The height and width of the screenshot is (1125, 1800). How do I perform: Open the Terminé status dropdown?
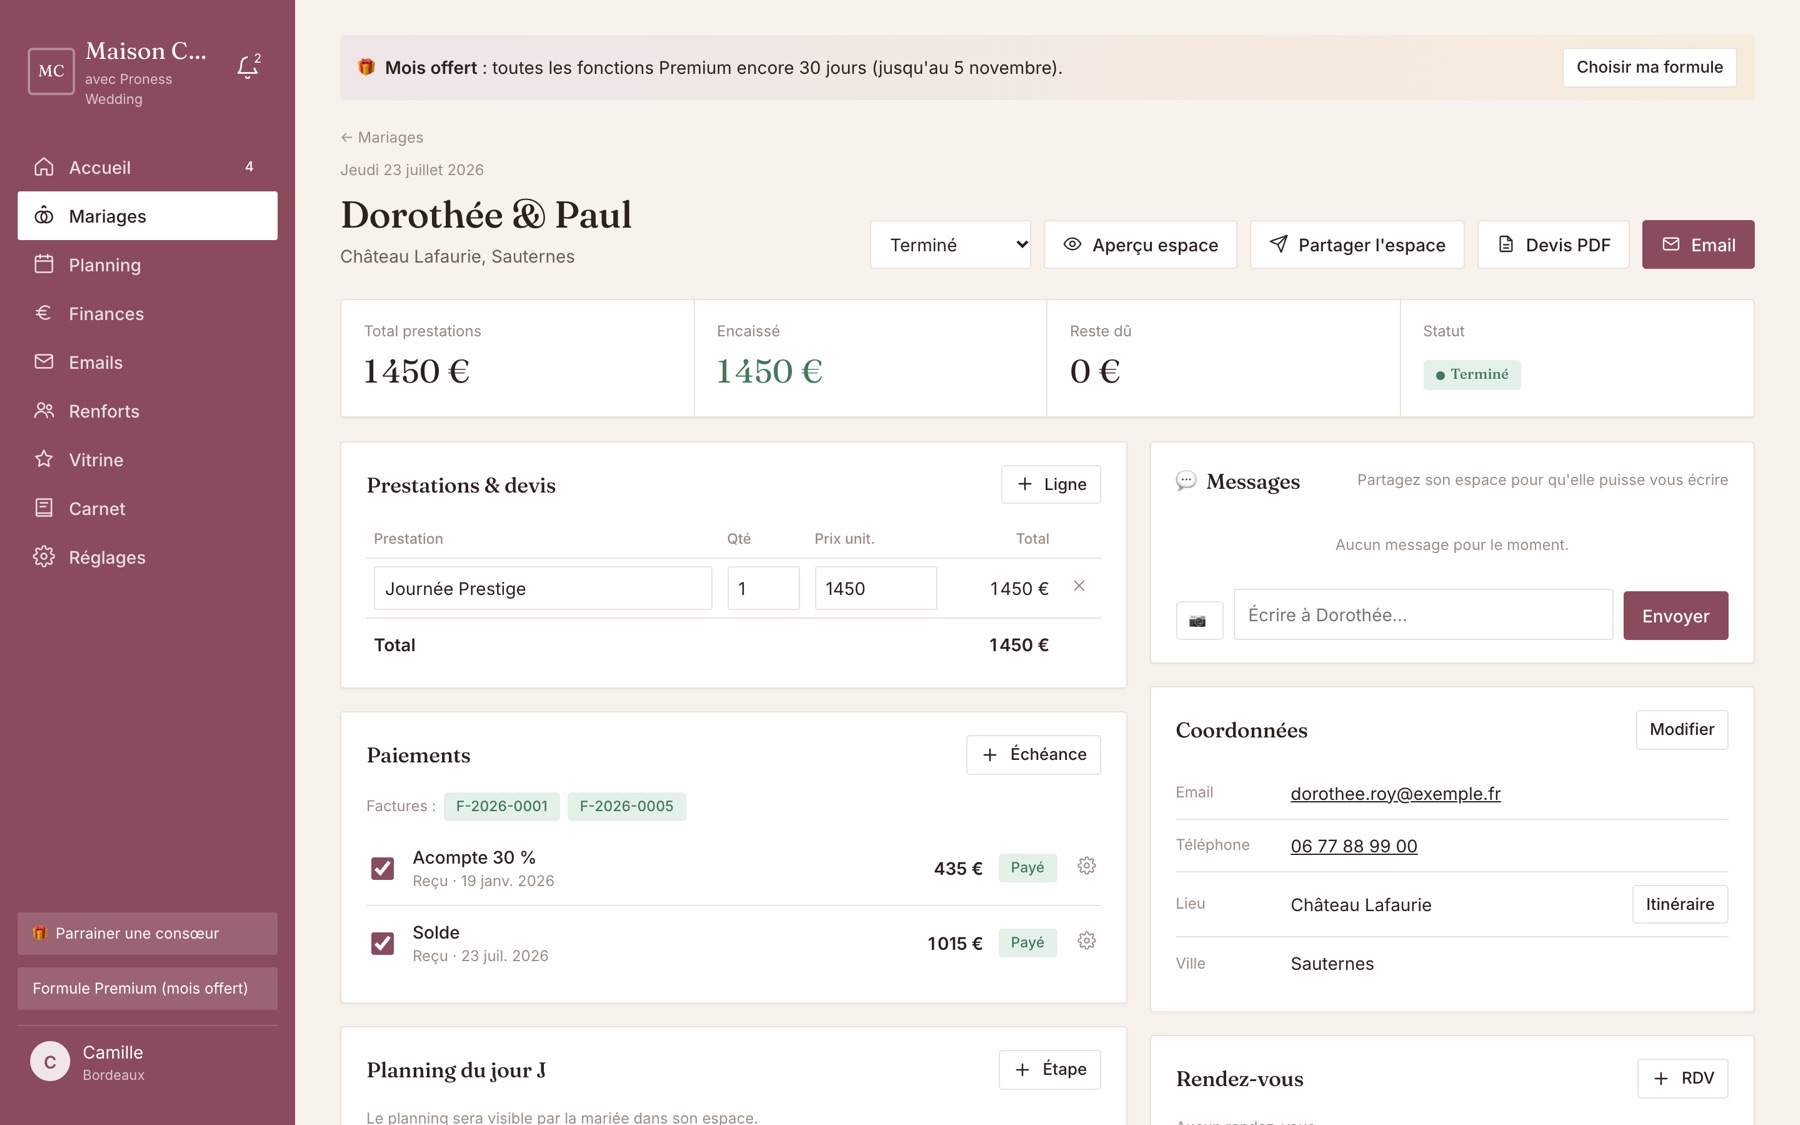click(x=950, y=245)
